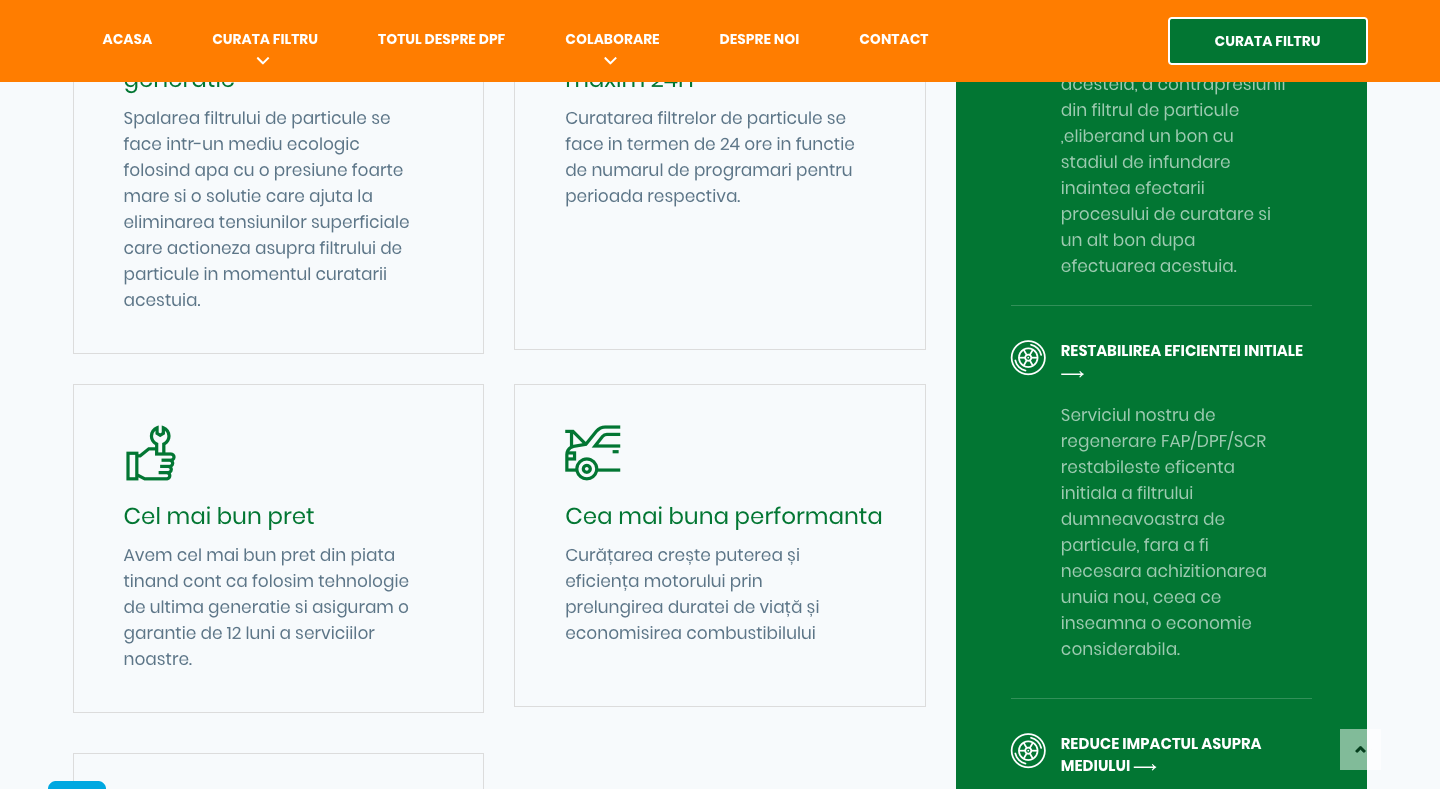The image size is (1440, 789).
Task: Click the arrow under Restabilirea eficientei initiale heading
Action: (x=1072, y=374)
